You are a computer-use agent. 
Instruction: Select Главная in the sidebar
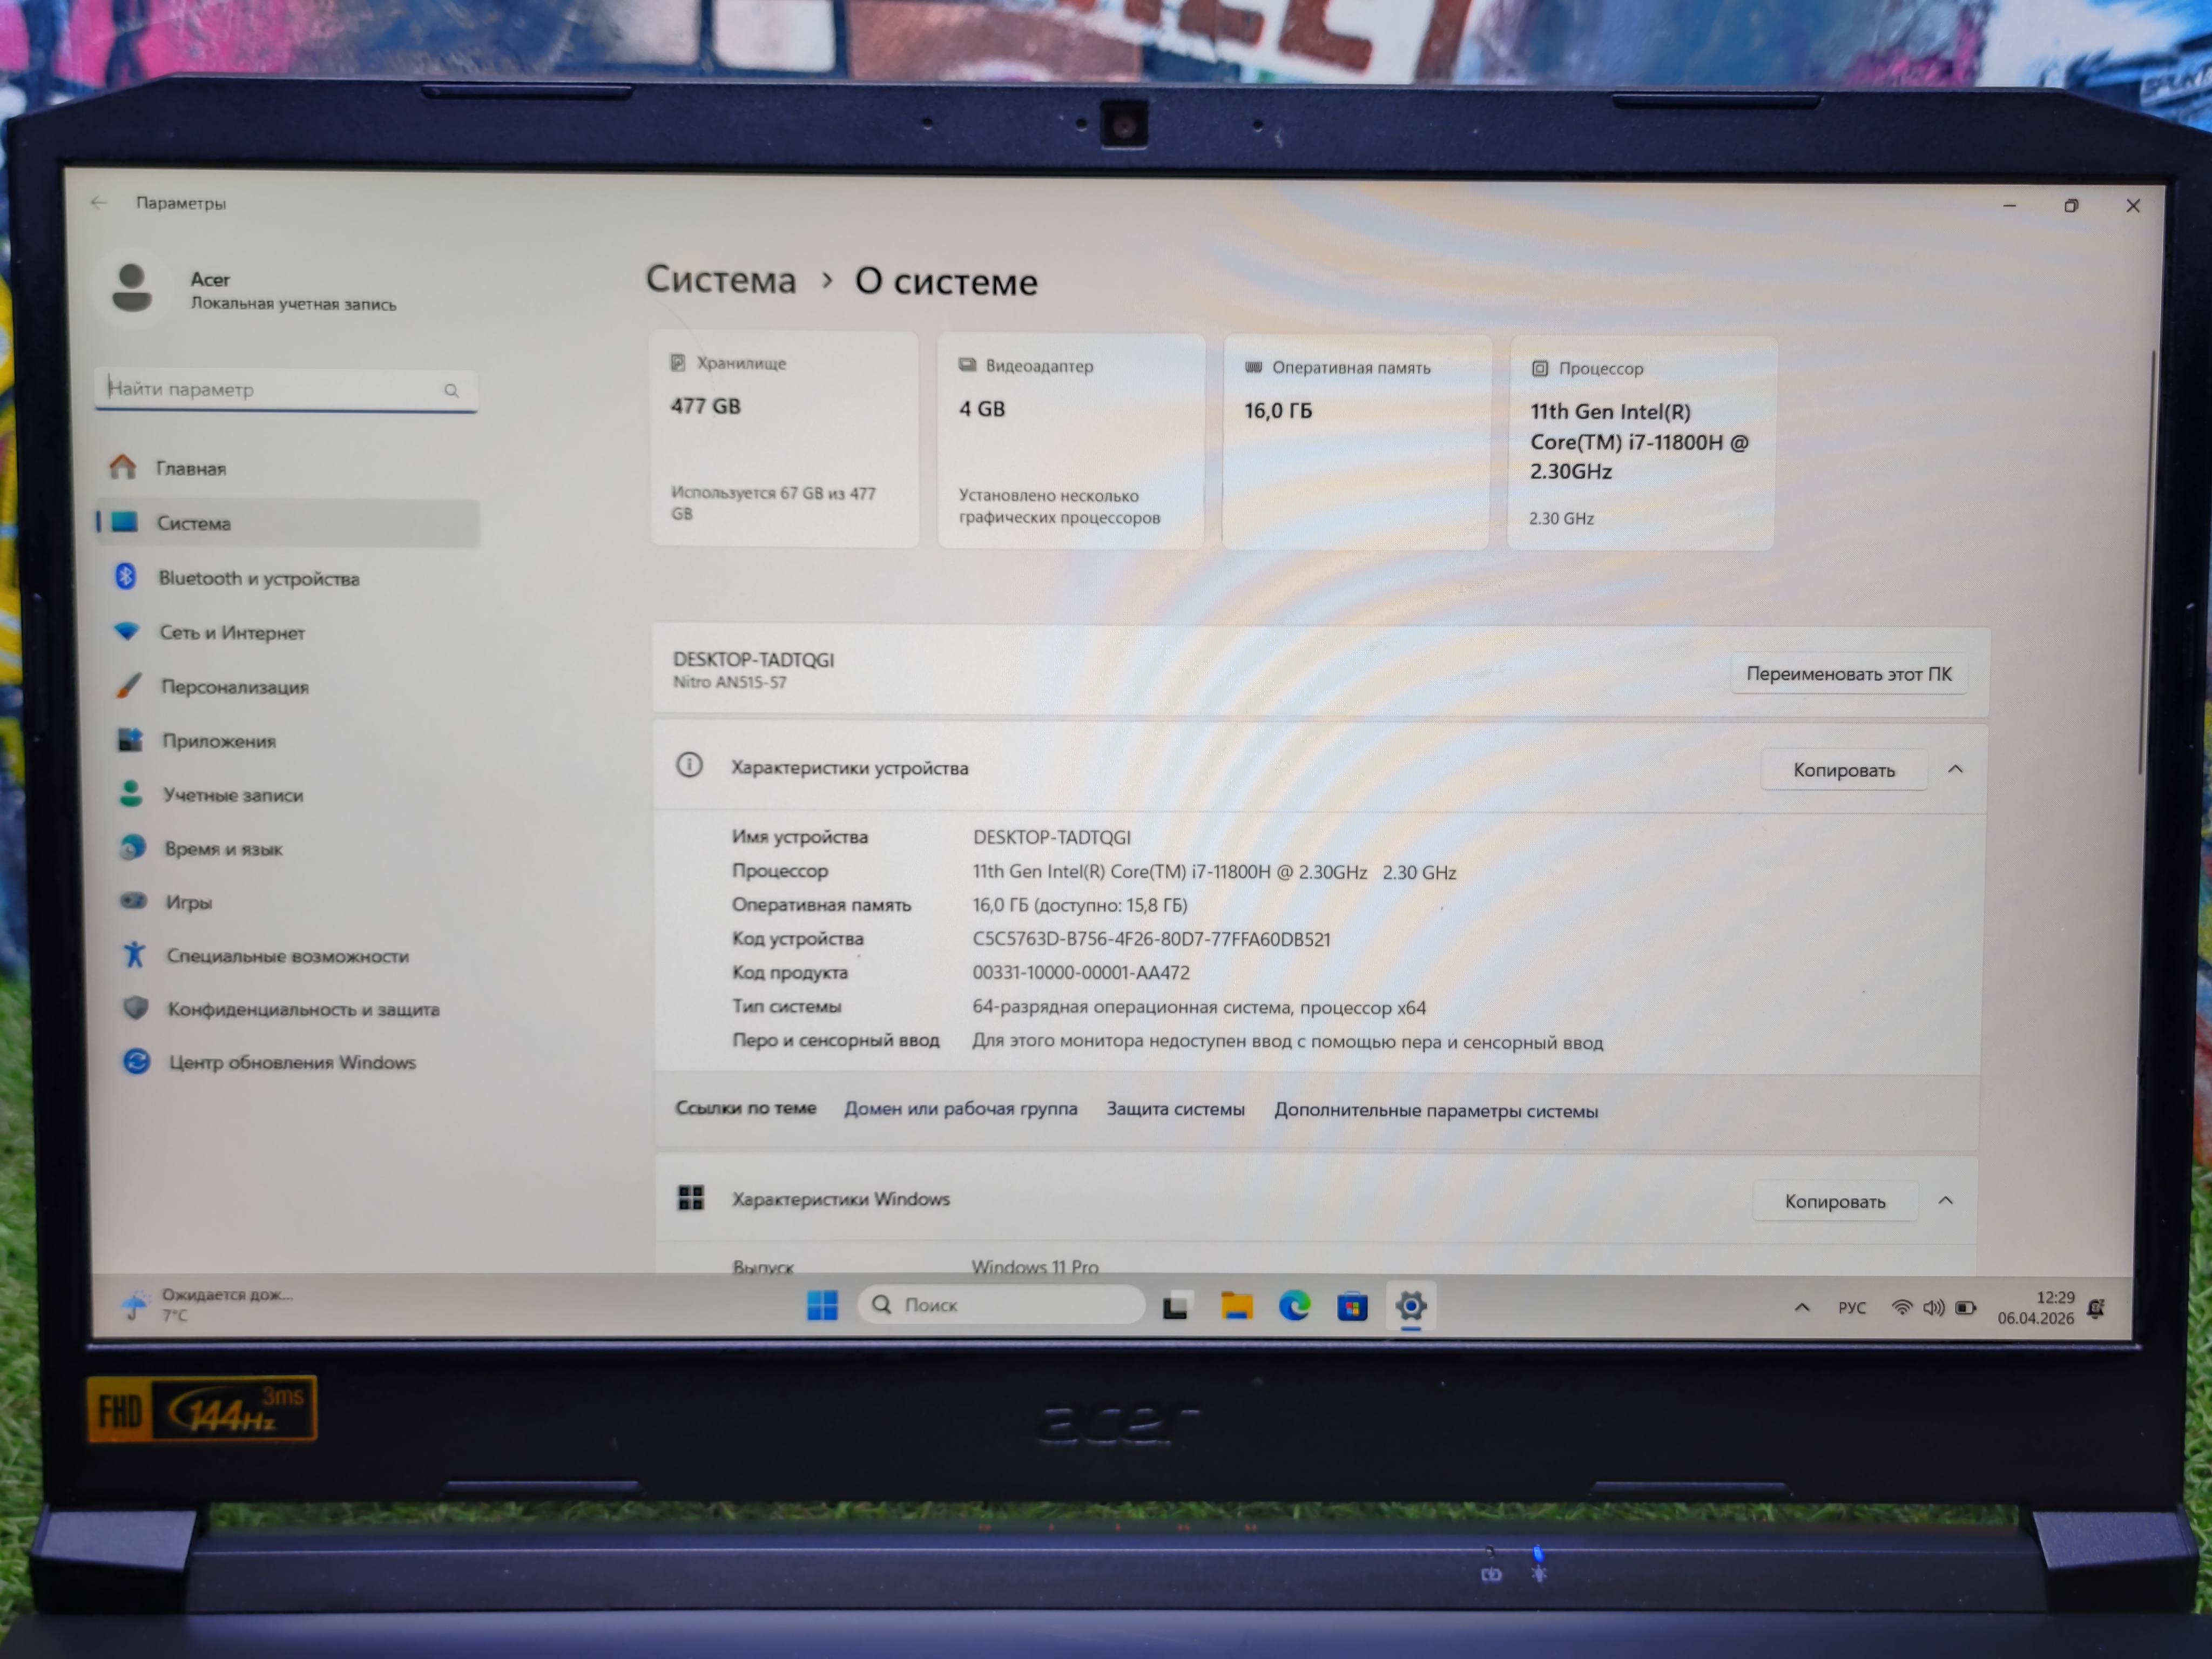tap(190, 468)
